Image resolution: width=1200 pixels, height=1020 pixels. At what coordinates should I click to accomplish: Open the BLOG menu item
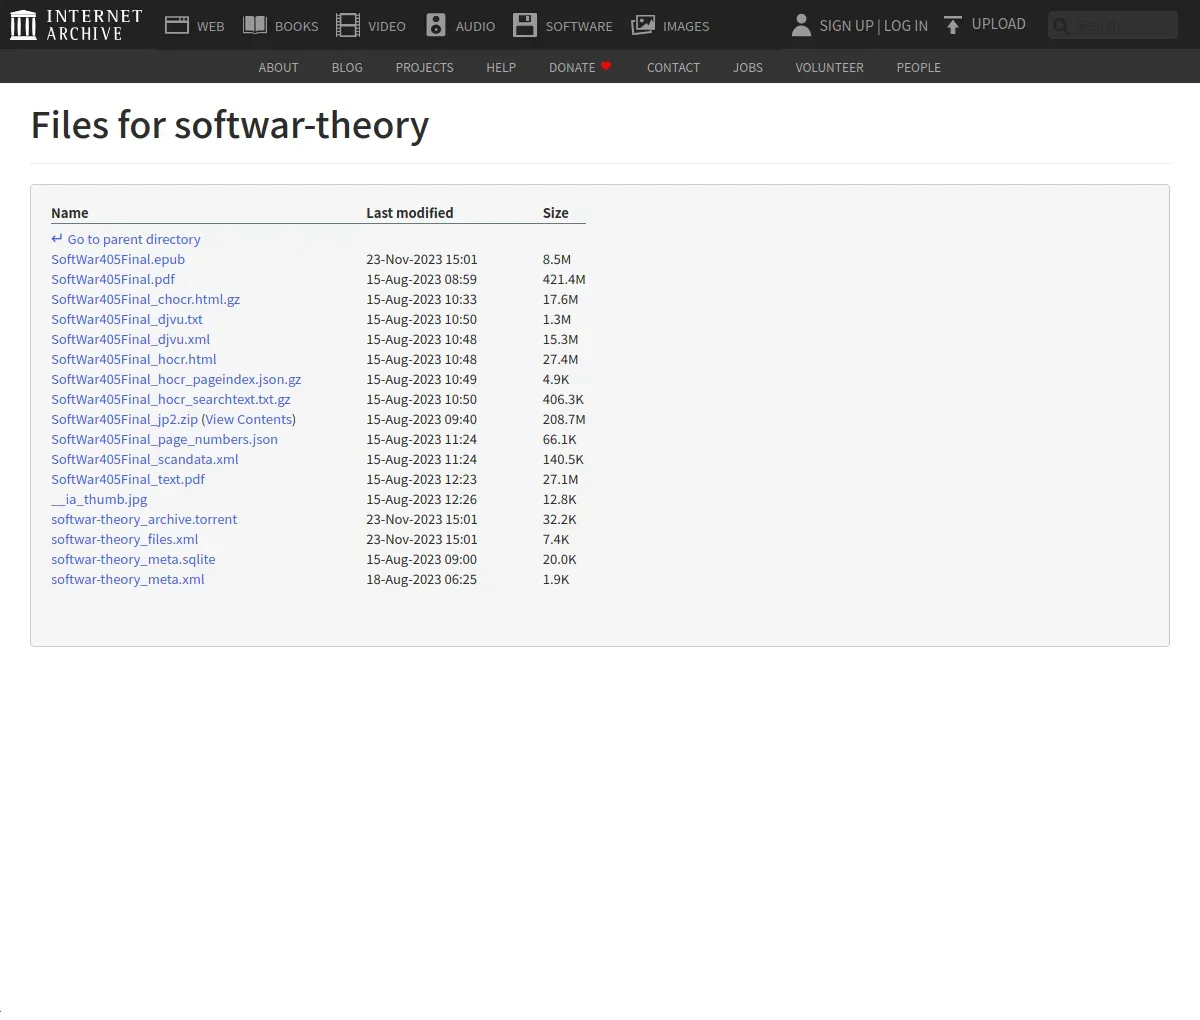(347, 67)
